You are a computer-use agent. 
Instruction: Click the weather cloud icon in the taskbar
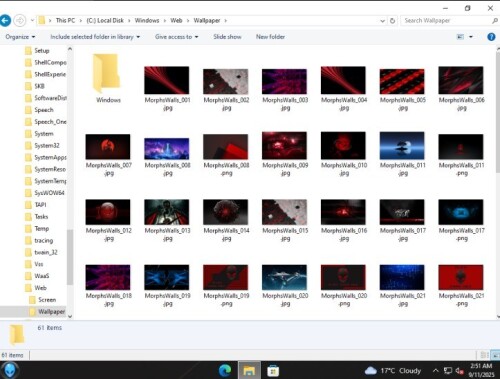[370, 370]
